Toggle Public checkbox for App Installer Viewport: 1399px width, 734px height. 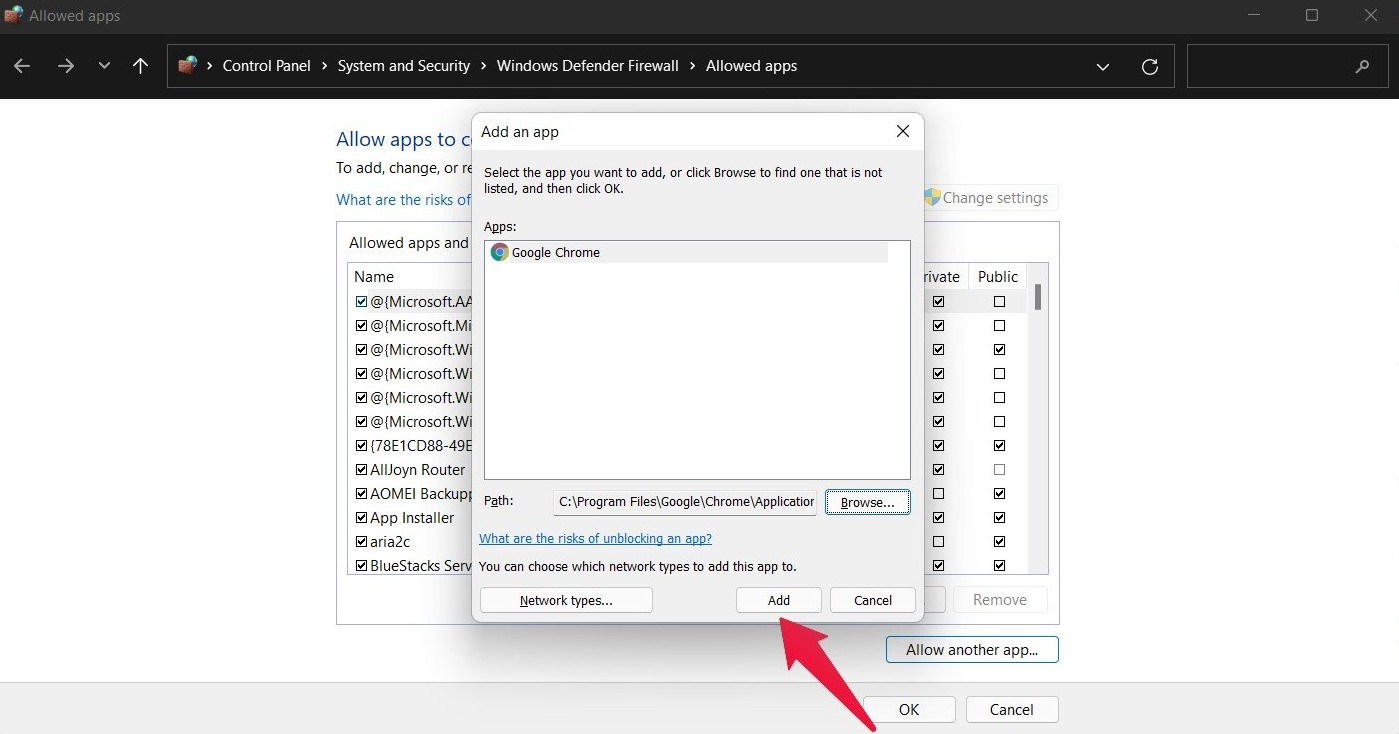999,518
